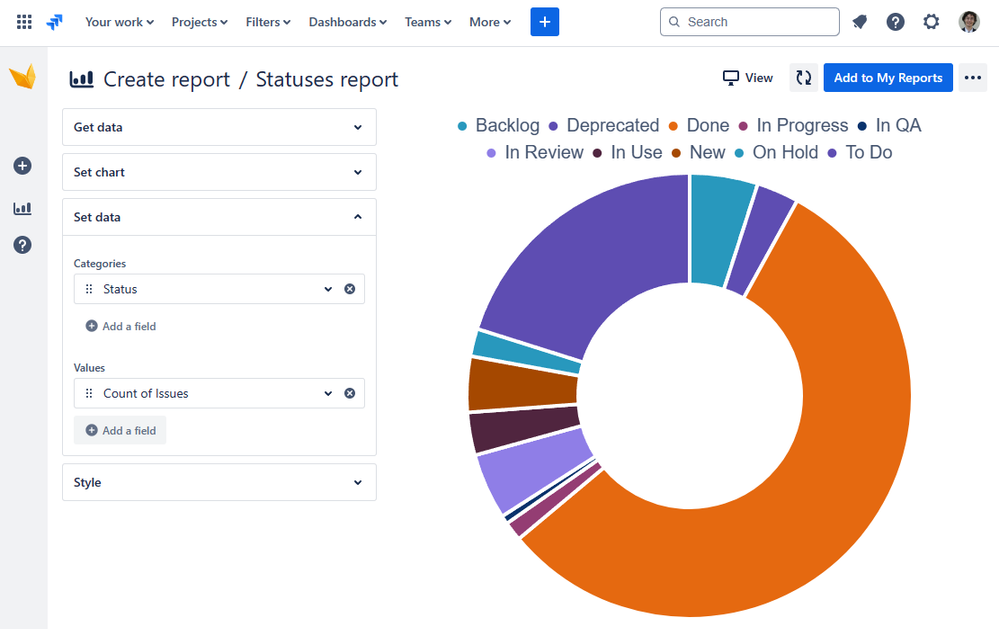This screenshot has height=629, width=999.
Task: Open notifications bell icon
Action: [x=859, y=22]
